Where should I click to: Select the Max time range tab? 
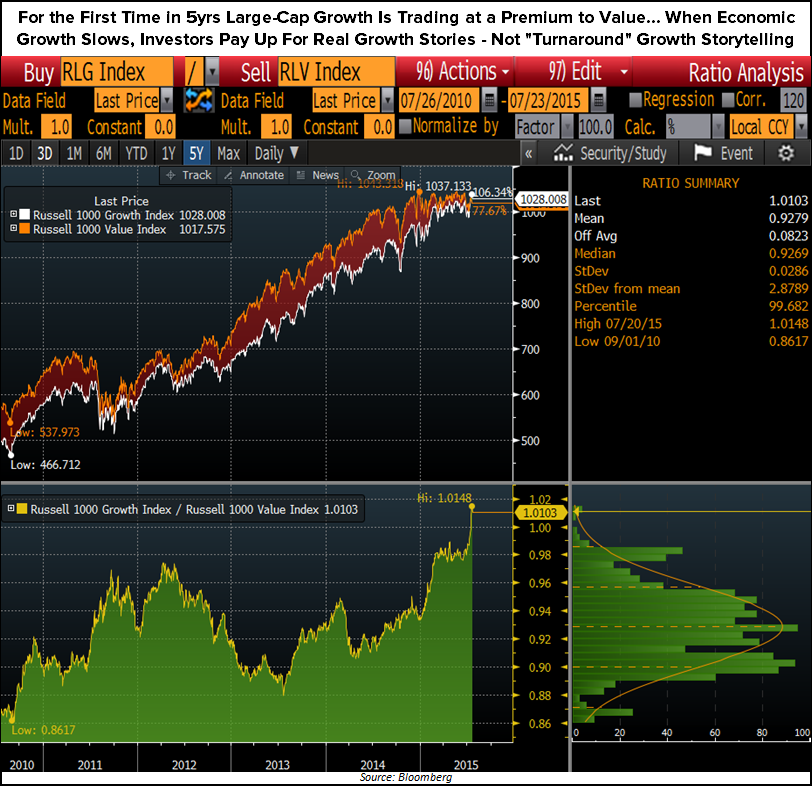227,153
